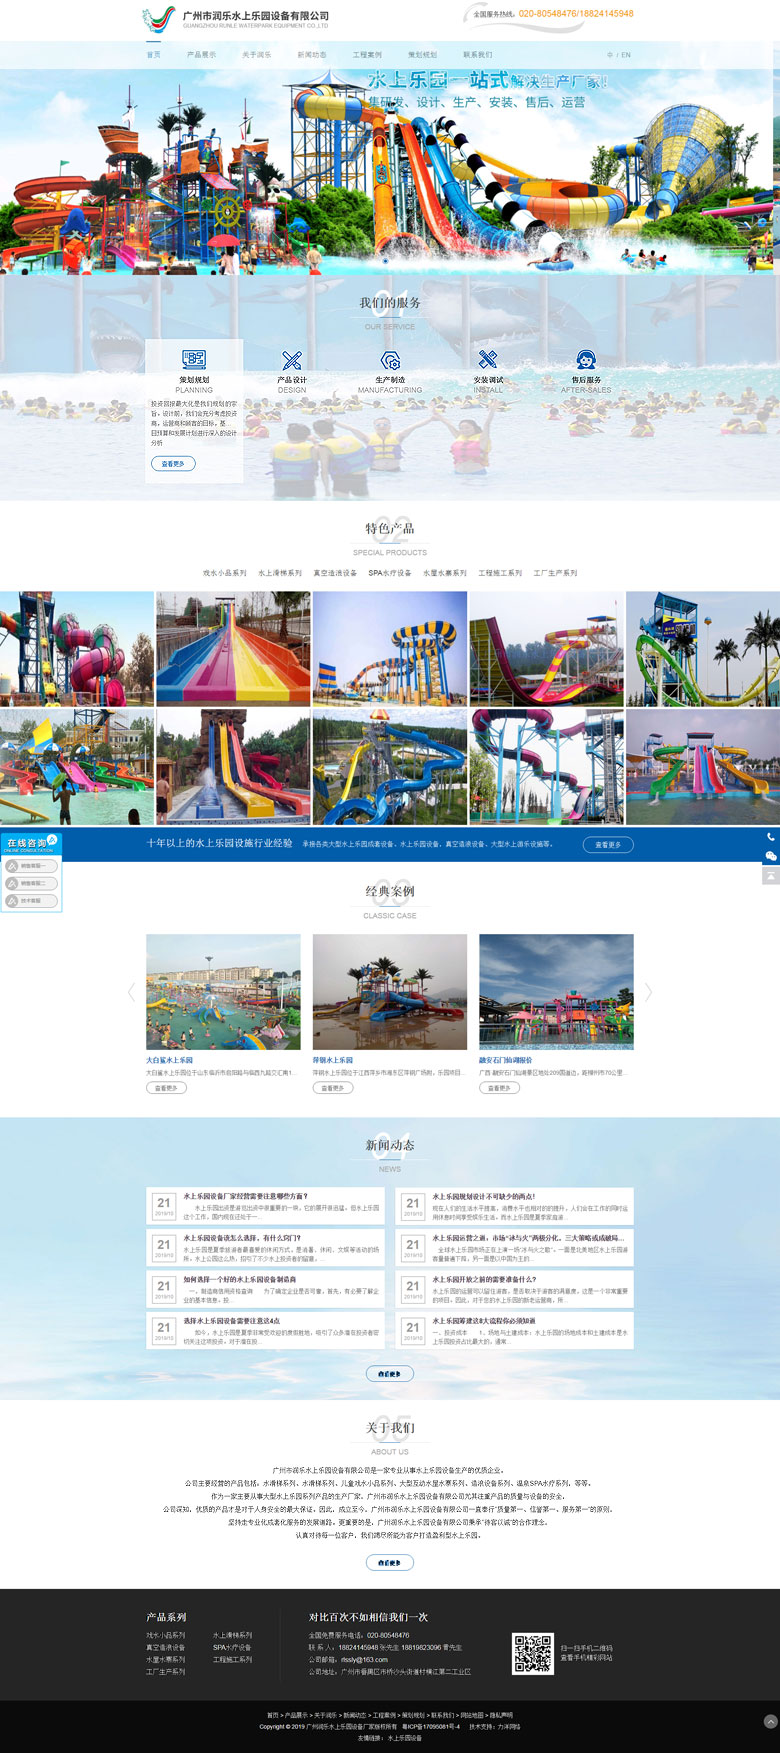This screenshot has width=780, height=1753.
Task: Collapse the 在线咨询 online consultation panel
Action: (52, 840)
